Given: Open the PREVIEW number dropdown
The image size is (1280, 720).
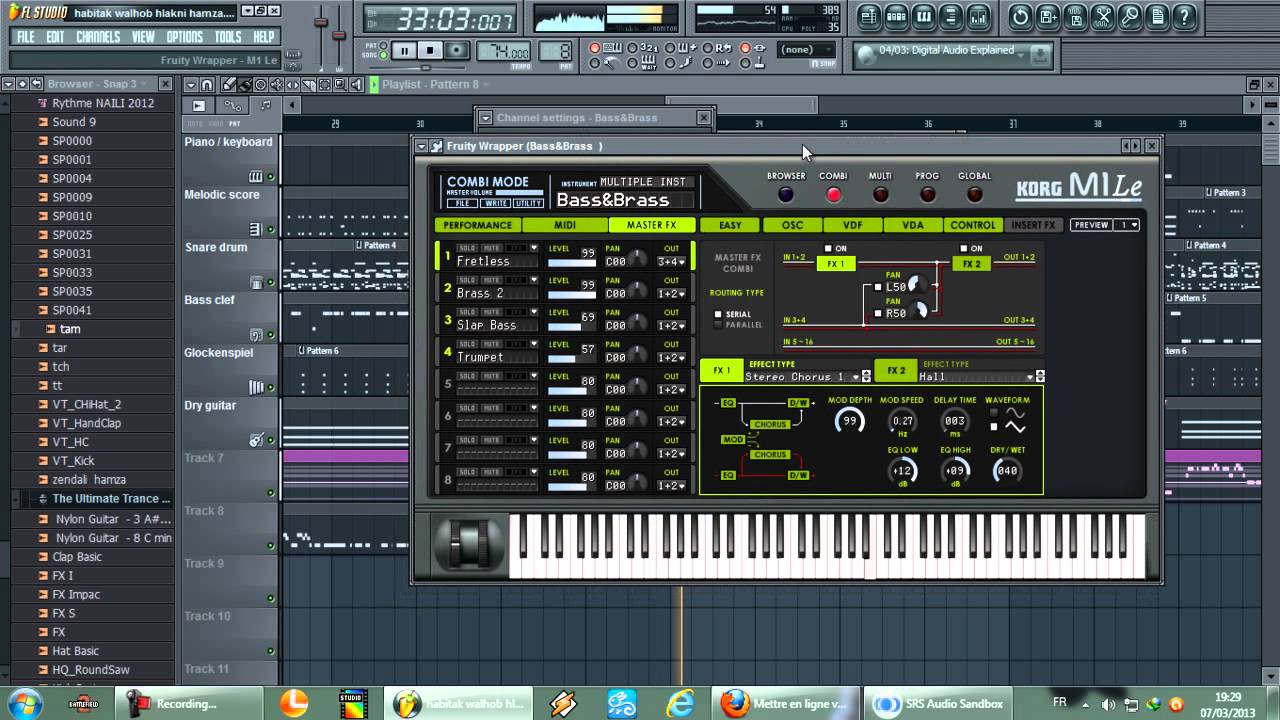Looking at the screenshot, I should (x=1127, y=225).
